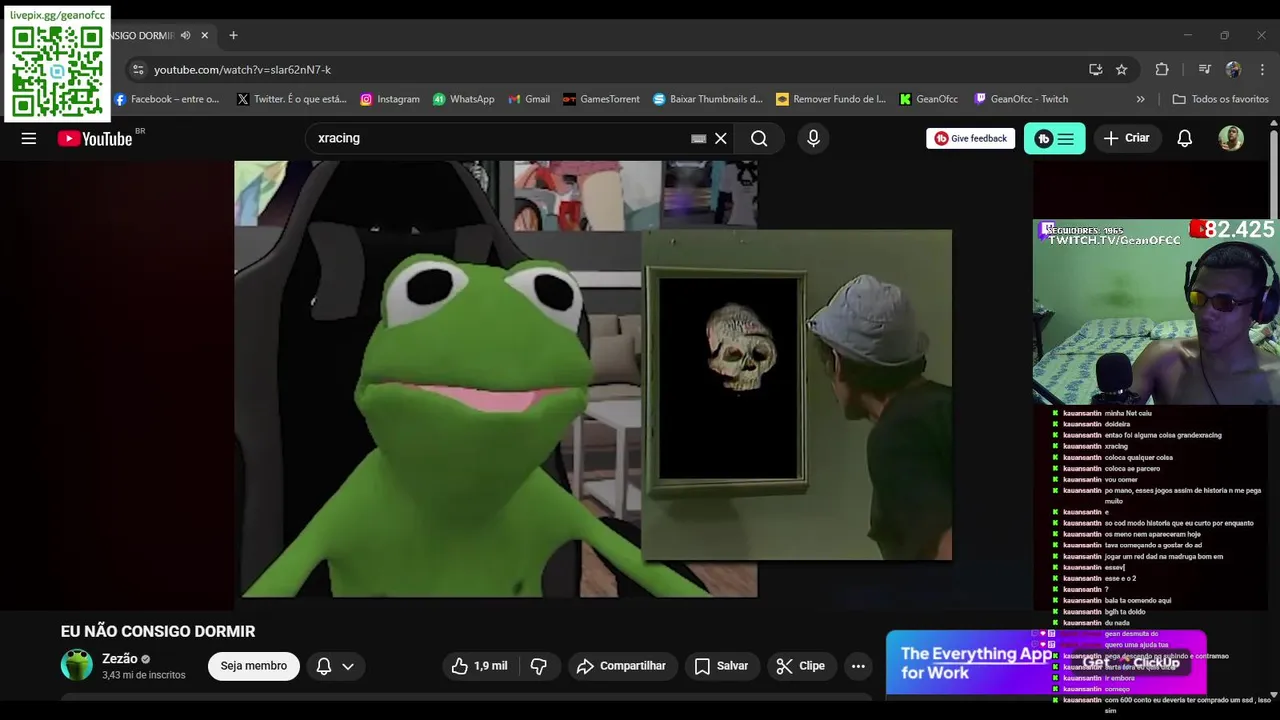Click the 3,43 mi de inscritos text
This screenshot has width=1280, height=720.
click(x=144, y=675)
